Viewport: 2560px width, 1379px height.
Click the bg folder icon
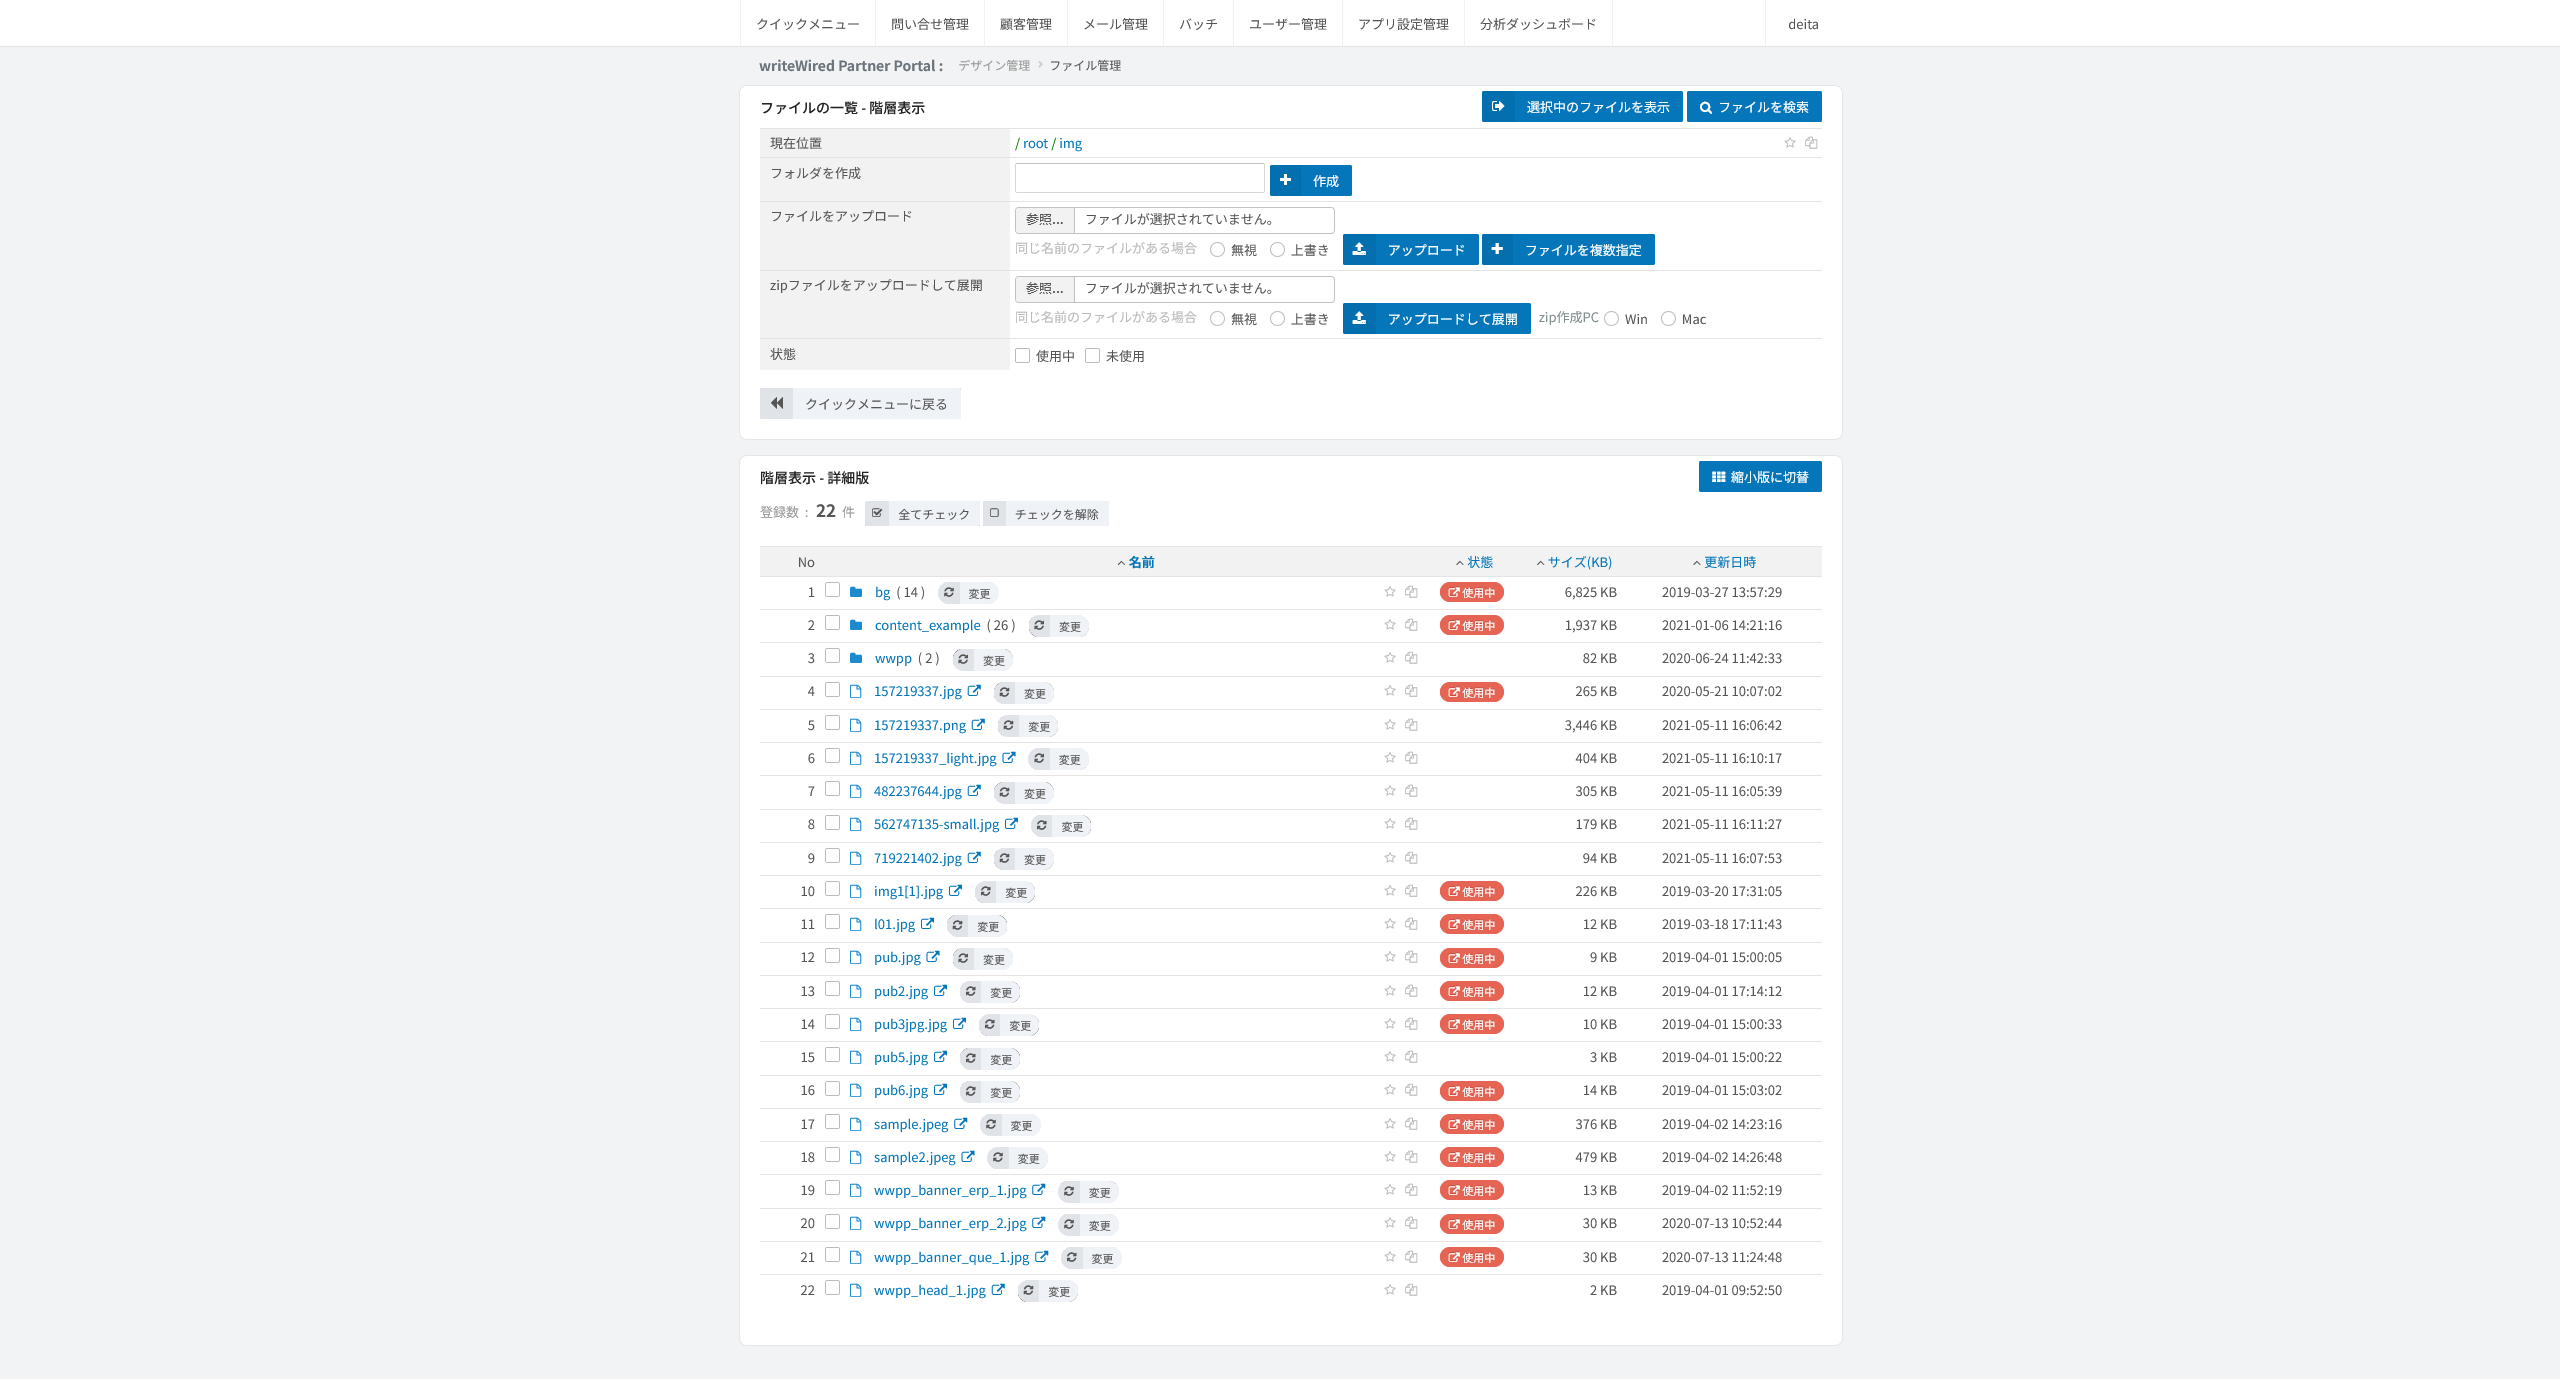(856, 592)
